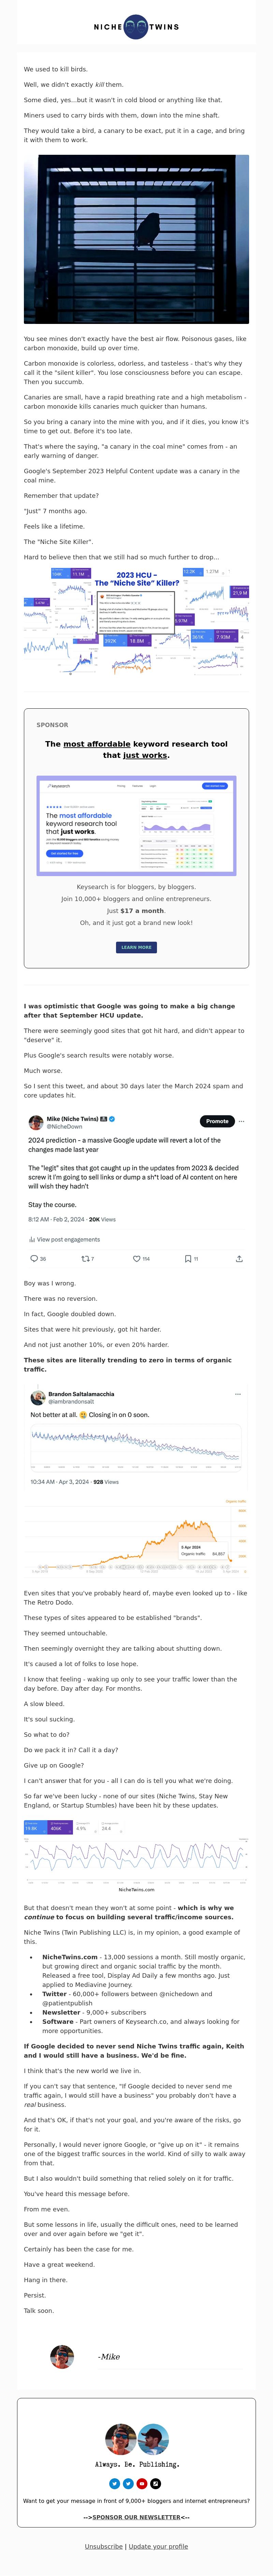Follow the 'most affordable' sponsor link

pos(97,744)
